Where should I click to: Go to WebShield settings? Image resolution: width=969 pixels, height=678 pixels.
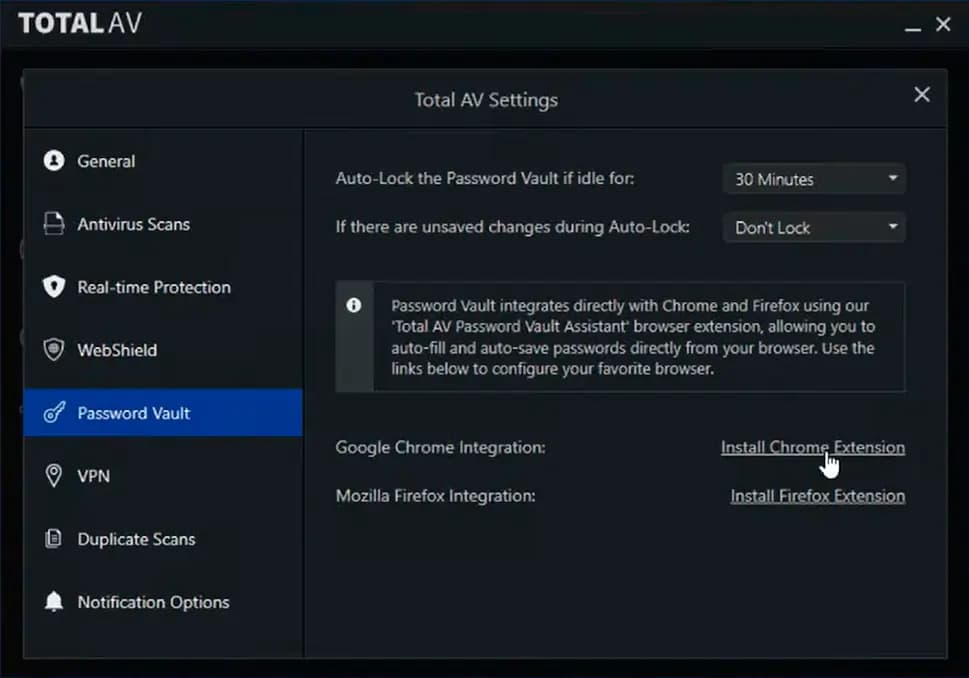pos(163,350)
